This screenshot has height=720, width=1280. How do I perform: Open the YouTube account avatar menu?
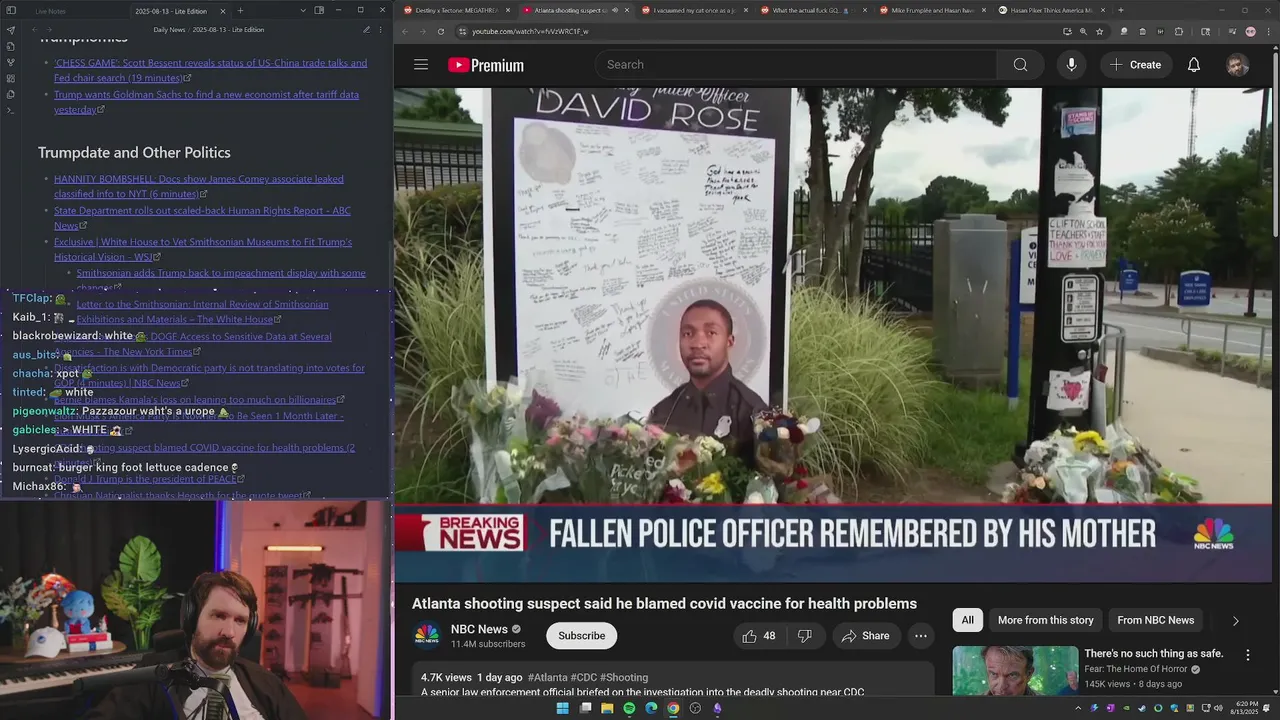coord(1237,65)
